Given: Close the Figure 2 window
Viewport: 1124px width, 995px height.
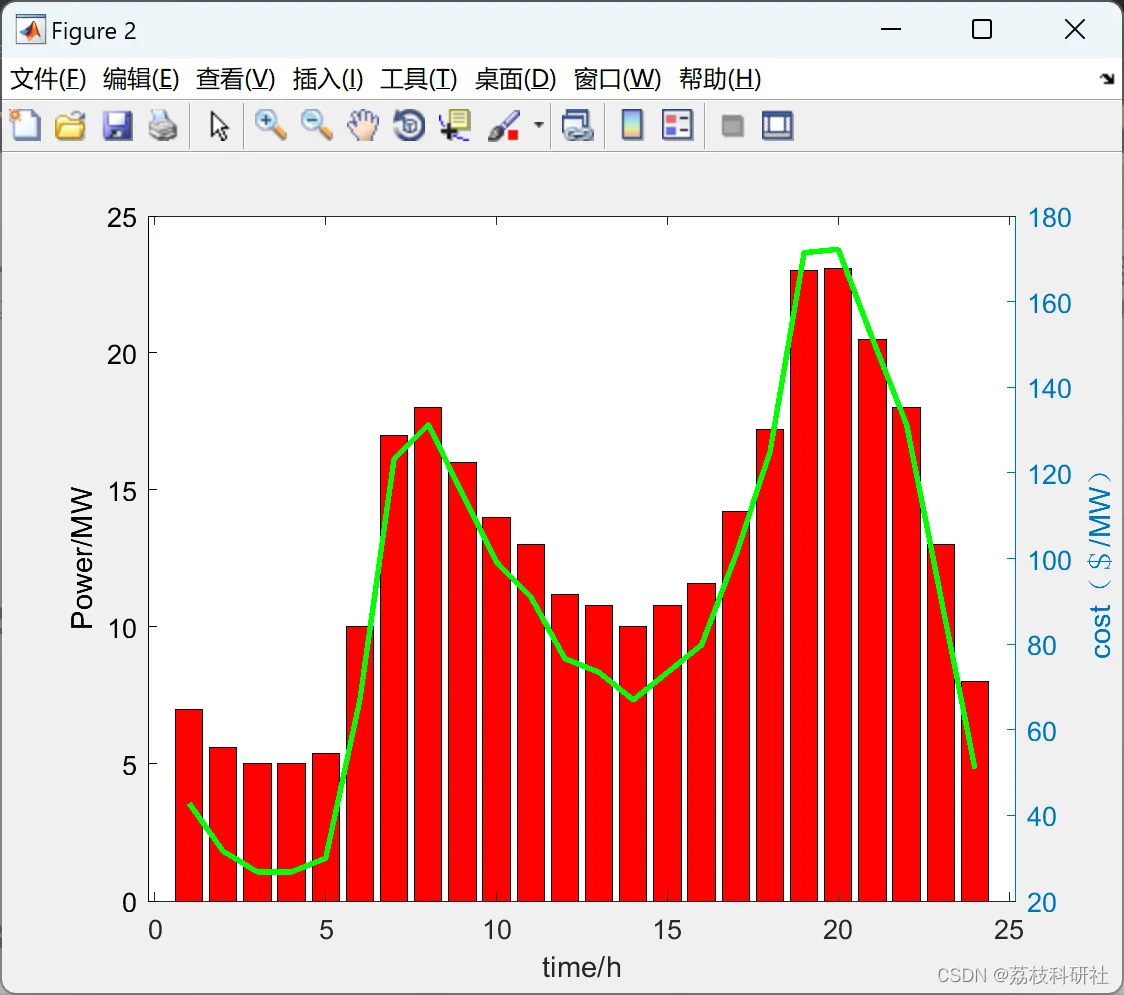Looking at the screenshot, I should [1075, 29].
